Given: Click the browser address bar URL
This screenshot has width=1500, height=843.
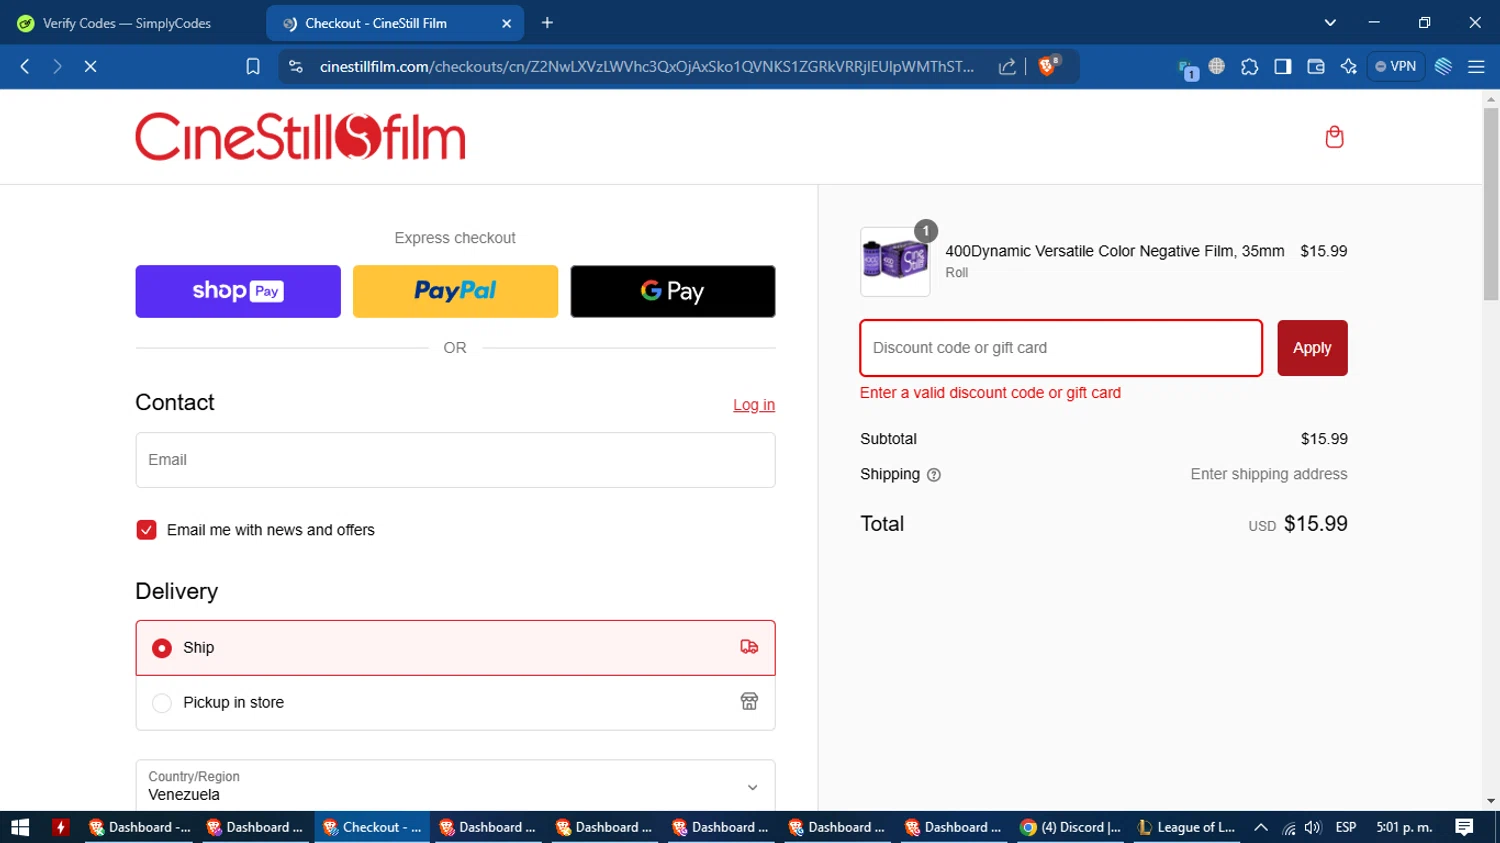Looking at the screenshot, I should [x=646, y=66].
